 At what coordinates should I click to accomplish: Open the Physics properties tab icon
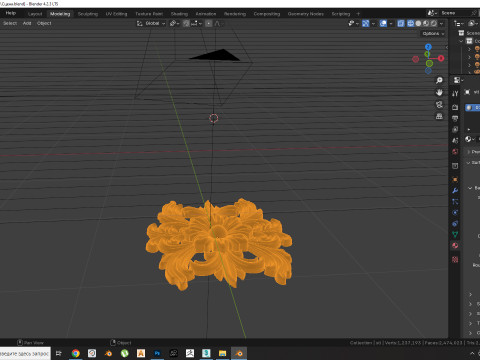455,213
